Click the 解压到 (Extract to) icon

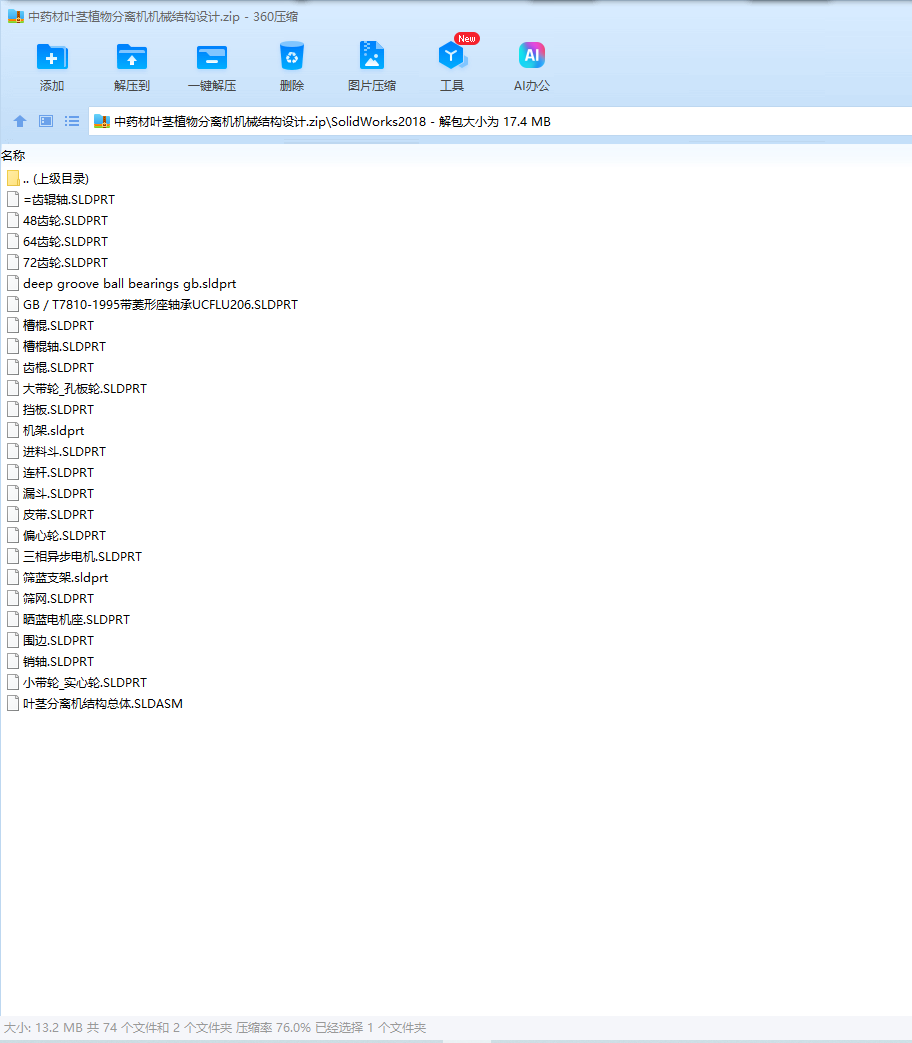132,57
